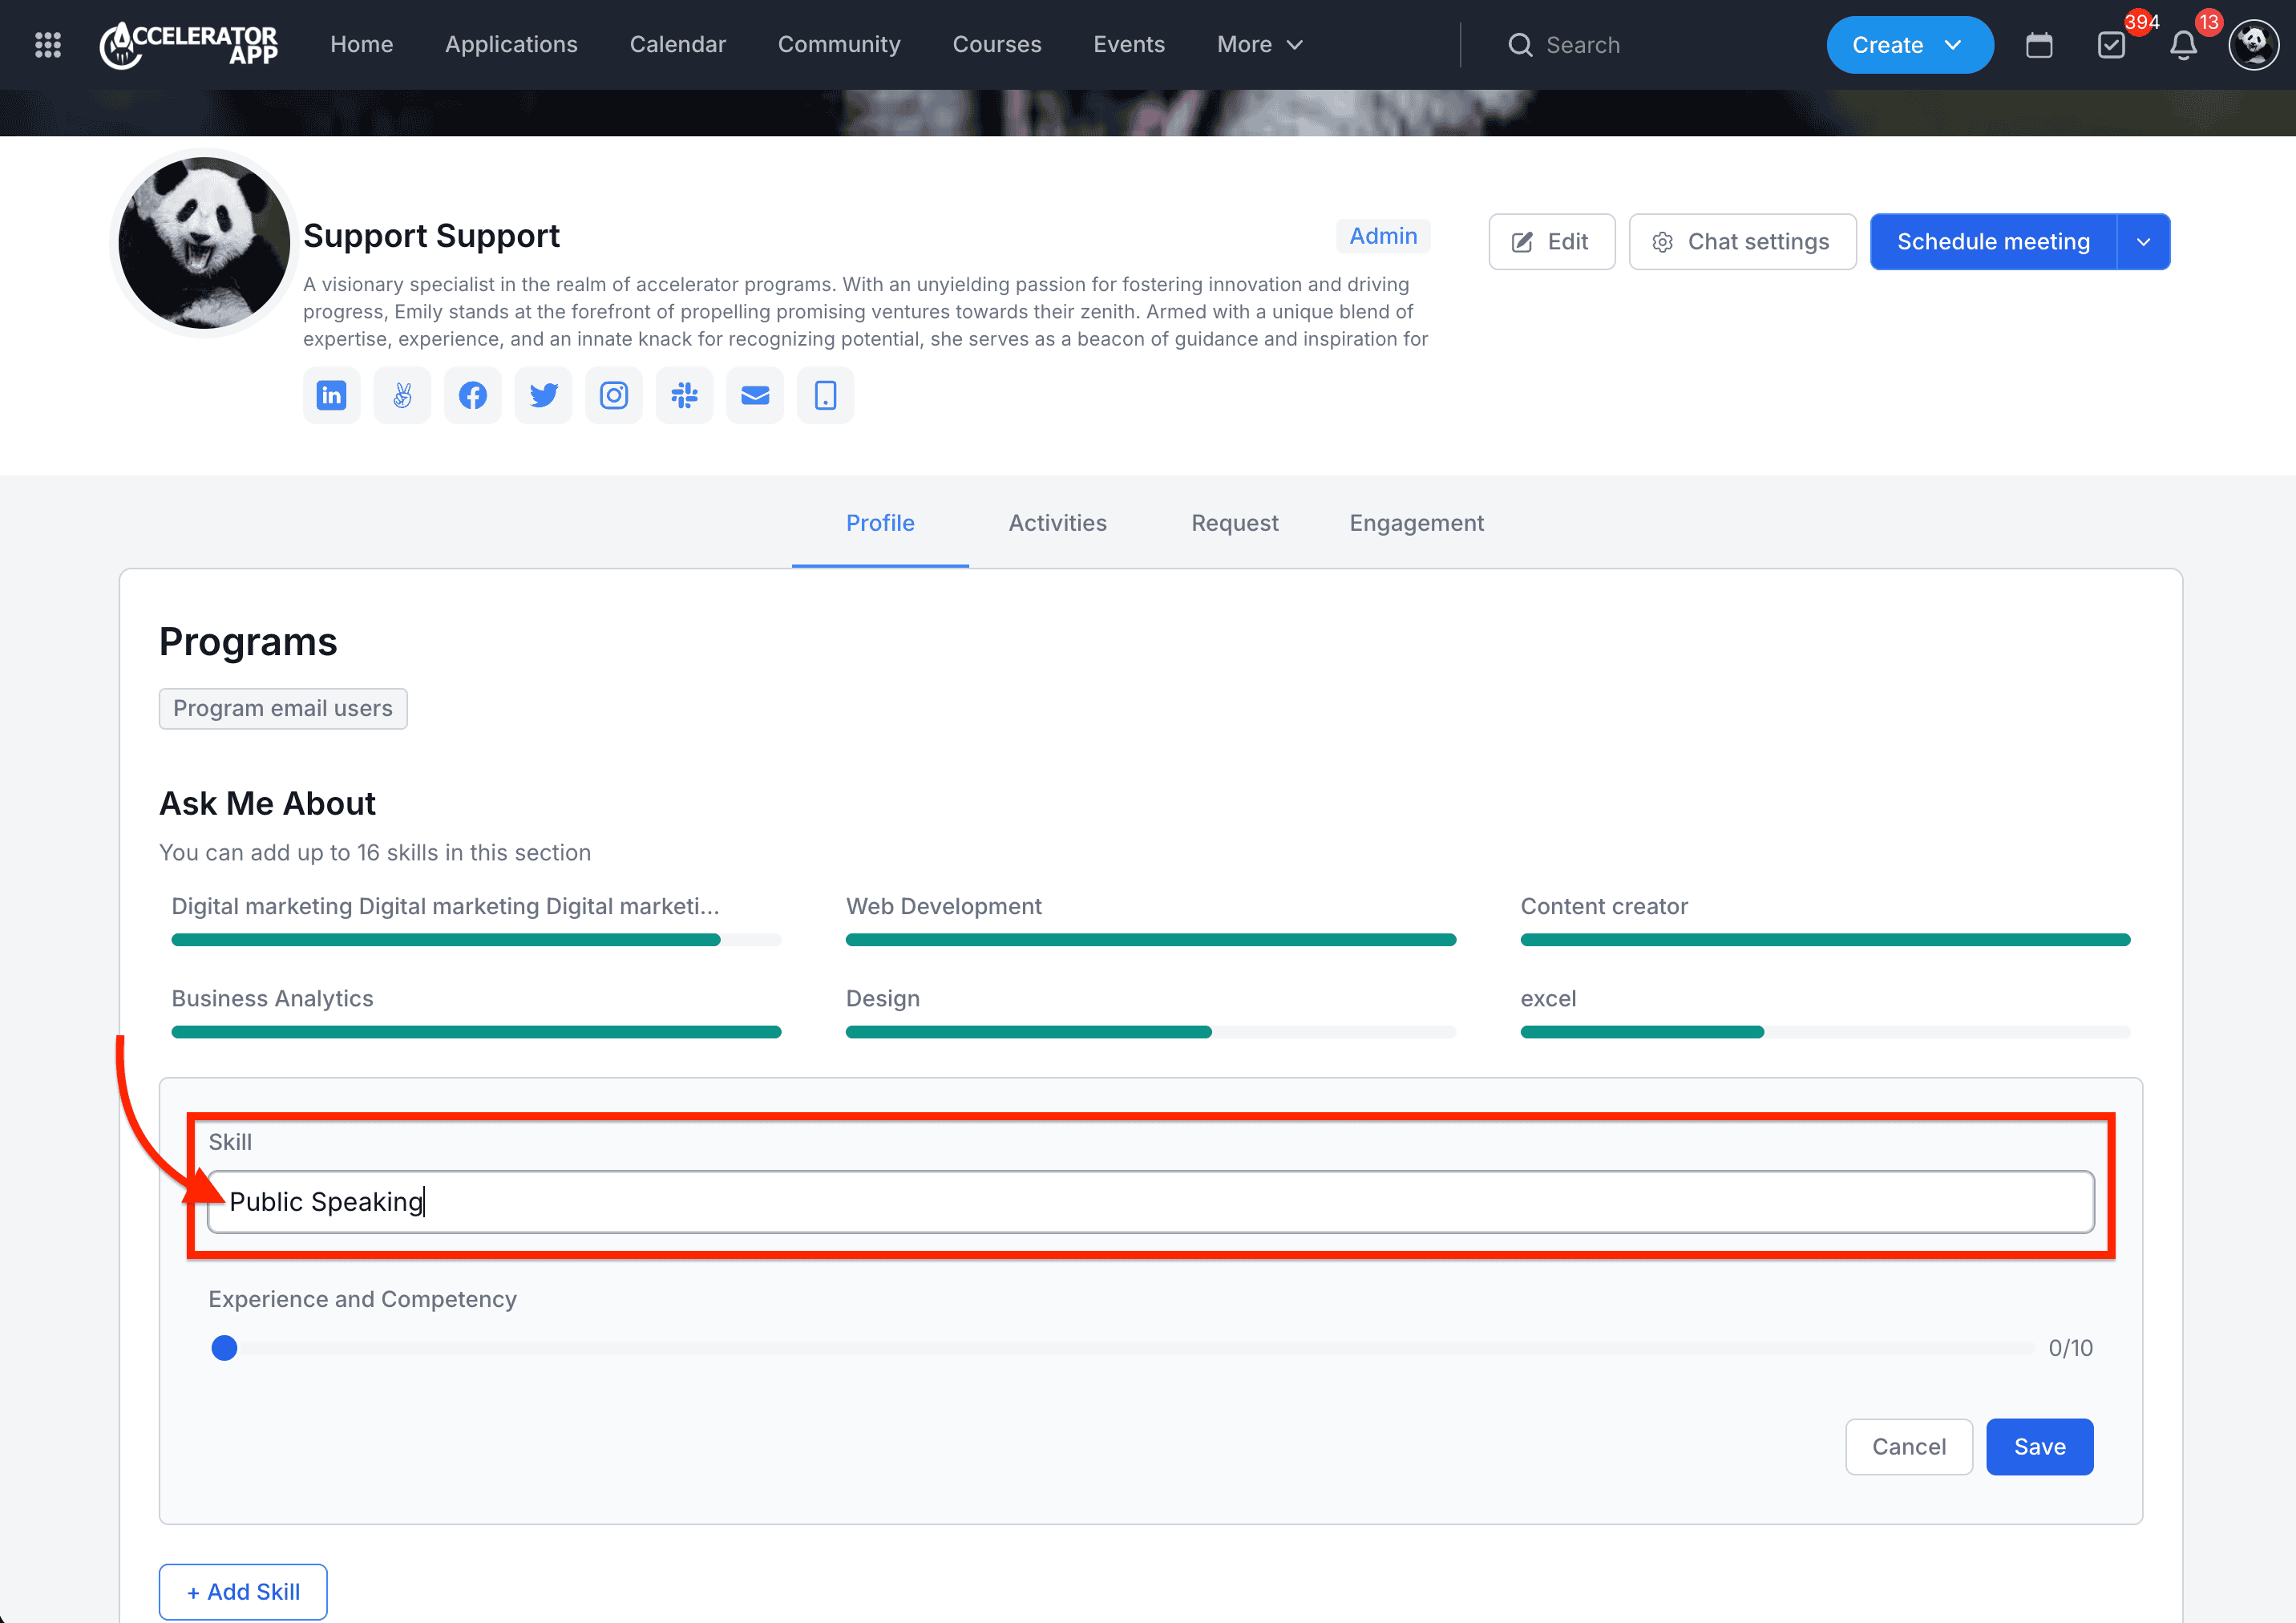Open notifications bell icon
This screenshot has height=1623, width=2296.
(x=2183, y=45)
